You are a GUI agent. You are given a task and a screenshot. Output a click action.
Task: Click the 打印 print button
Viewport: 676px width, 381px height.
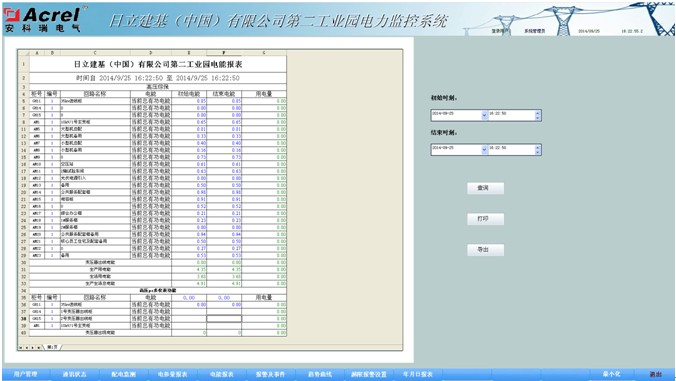[485, 219]
